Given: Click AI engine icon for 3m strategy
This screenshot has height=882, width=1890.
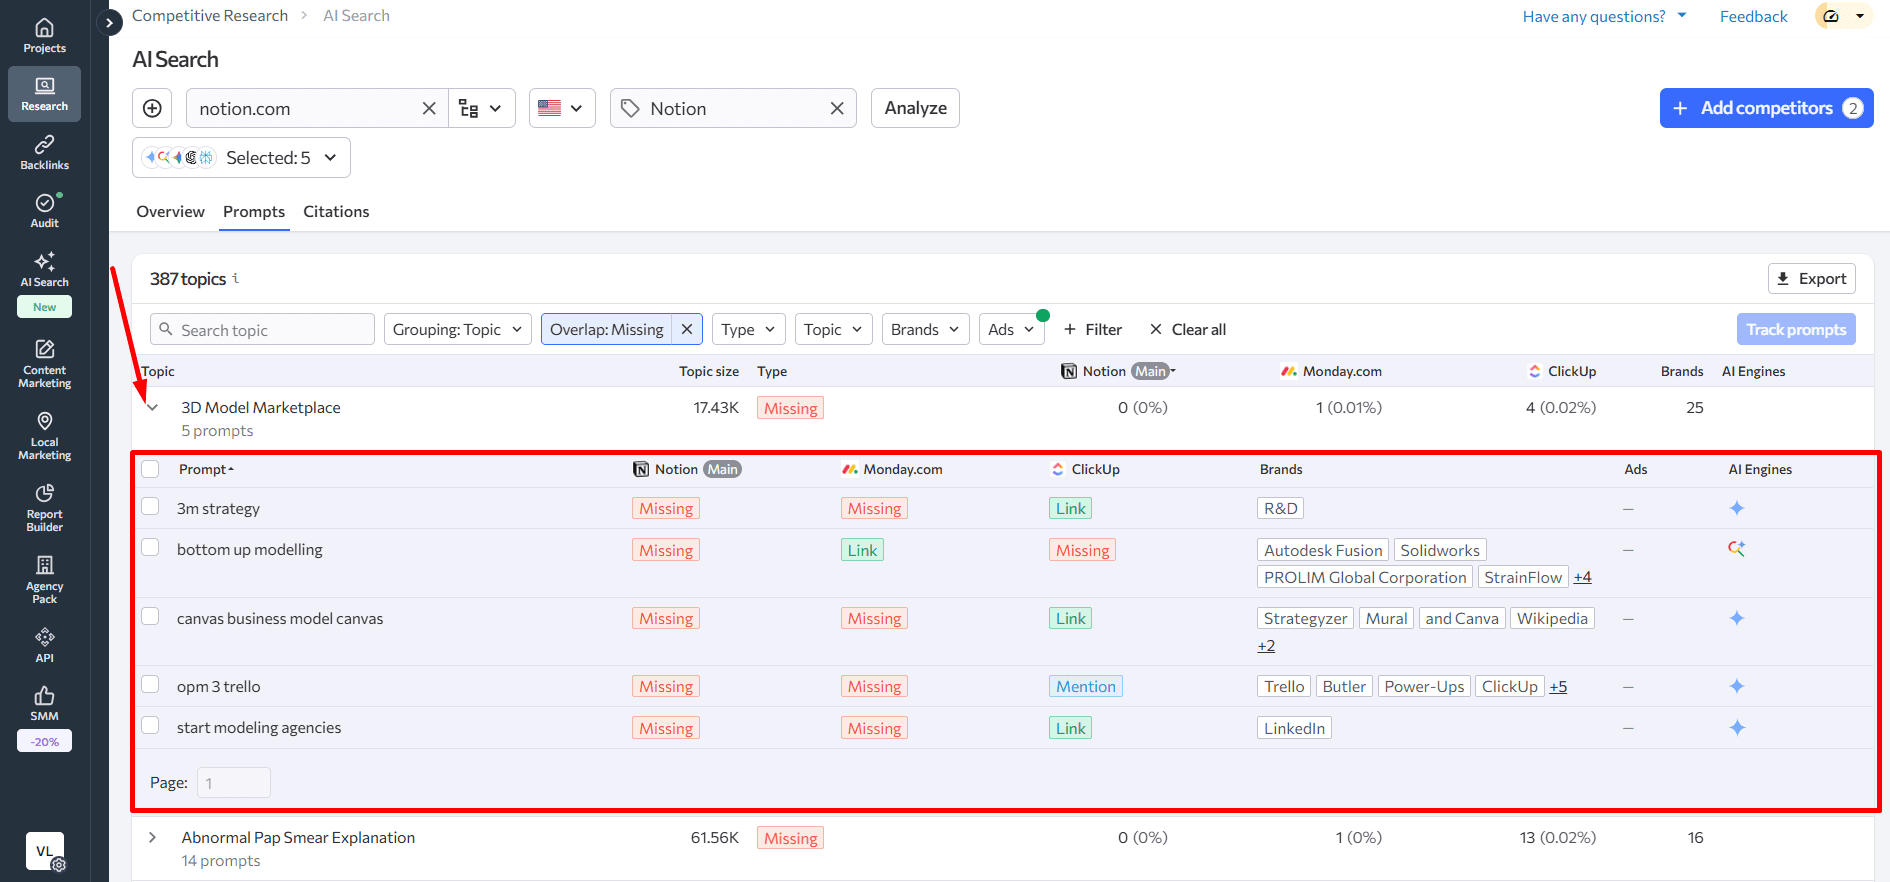Looking at the screenshot, I should [x=1736, y=508].
